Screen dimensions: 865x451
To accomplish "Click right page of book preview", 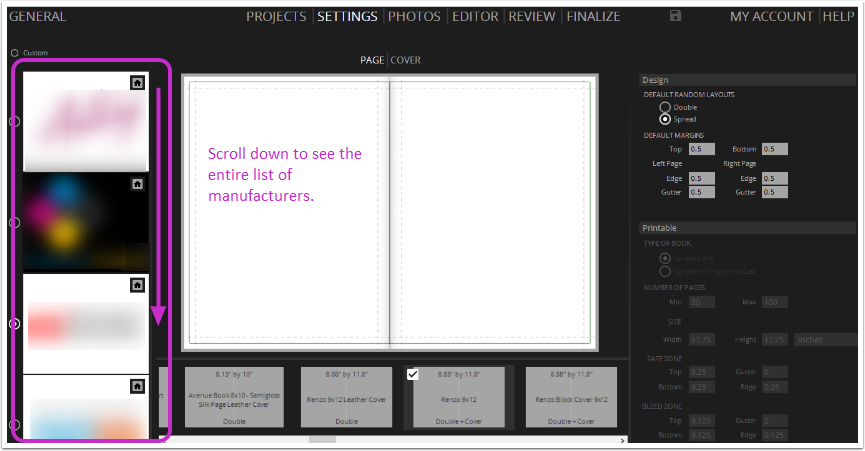I will [x=493, y=212].
